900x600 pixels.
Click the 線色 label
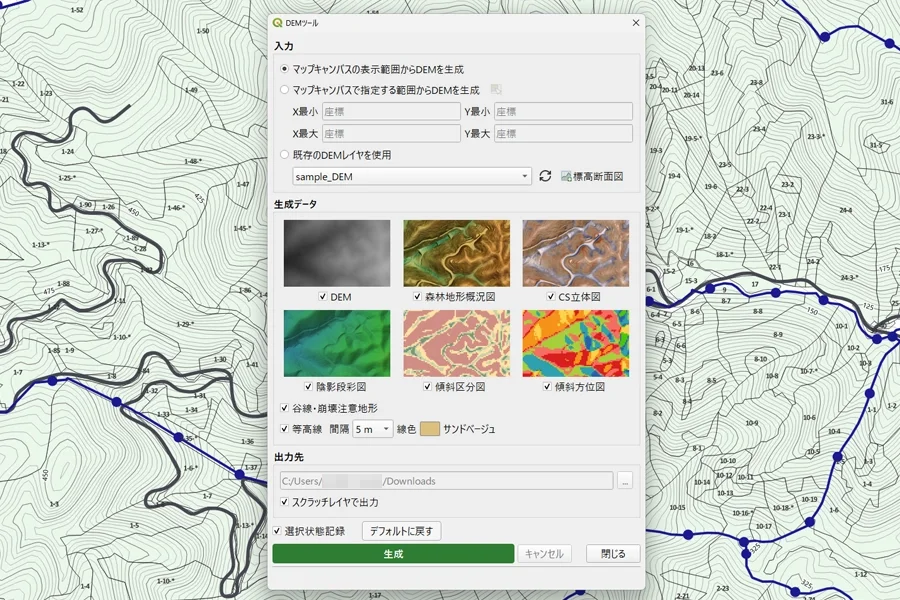406,429
